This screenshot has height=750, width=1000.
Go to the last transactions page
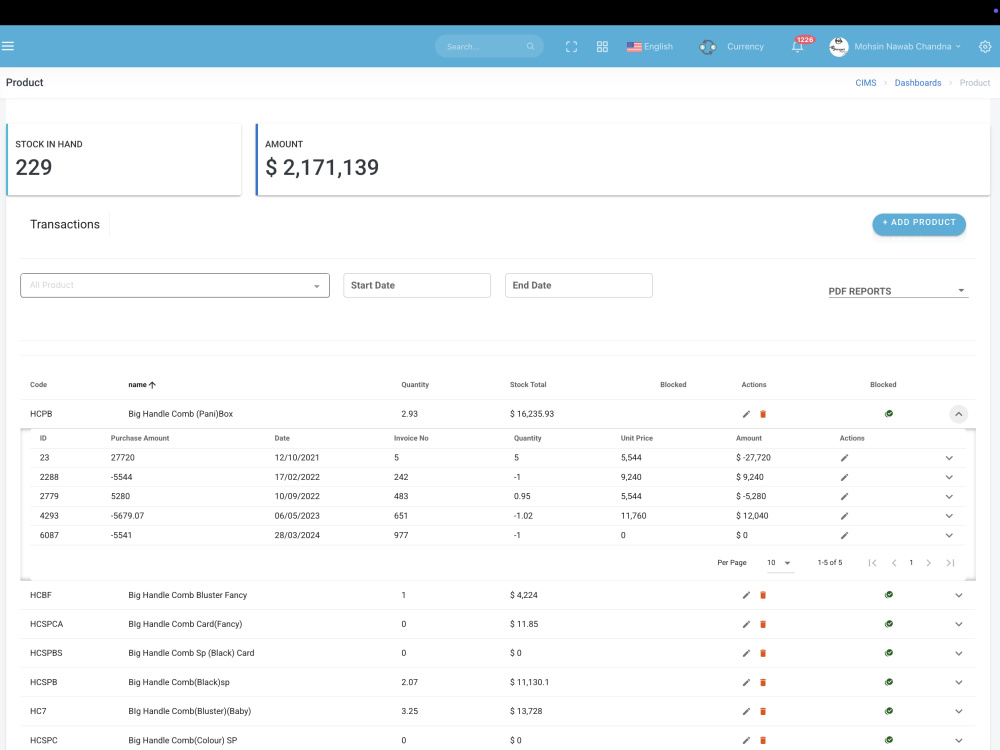(950, 562)
